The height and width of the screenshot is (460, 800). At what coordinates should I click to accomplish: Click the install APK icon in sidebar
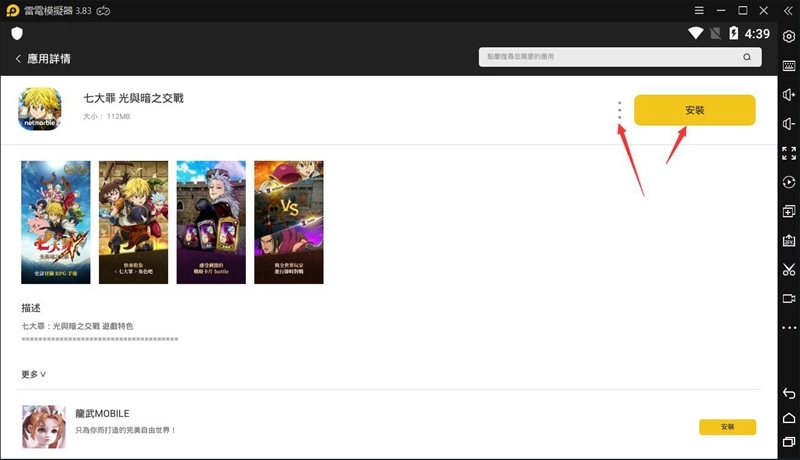coord(789,240)
